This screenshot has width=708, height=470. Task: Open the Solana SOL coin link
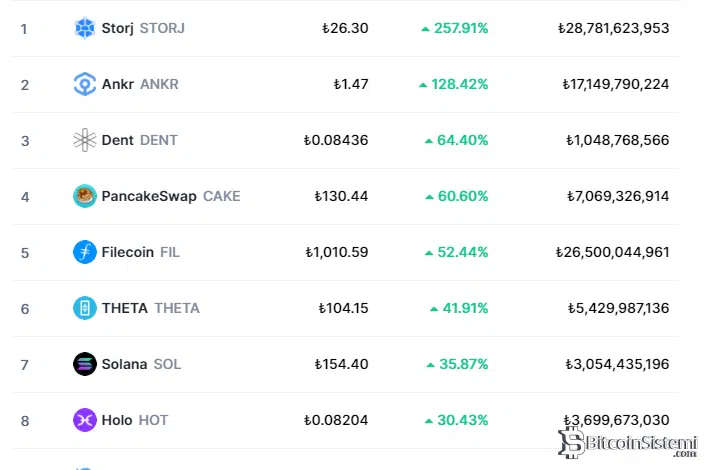(x=141, y=364)
